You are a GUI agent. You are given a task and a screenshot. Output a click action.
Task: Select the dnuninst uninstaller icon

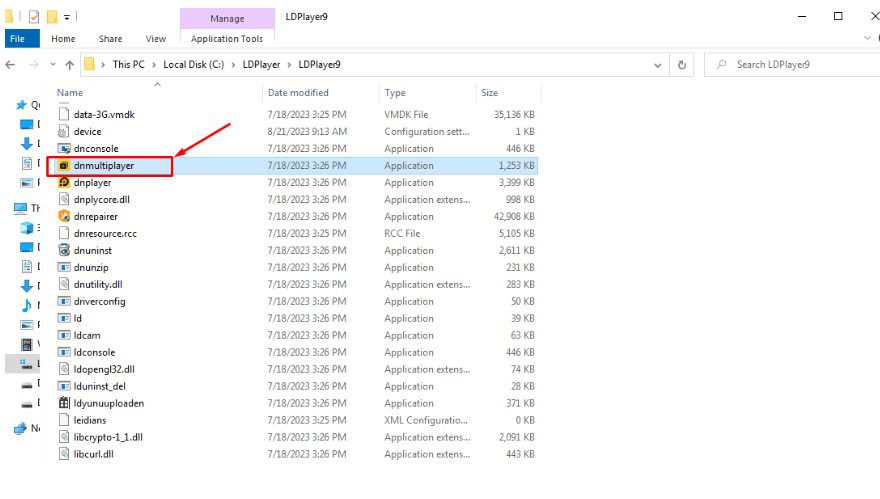(x=64, y=250)
